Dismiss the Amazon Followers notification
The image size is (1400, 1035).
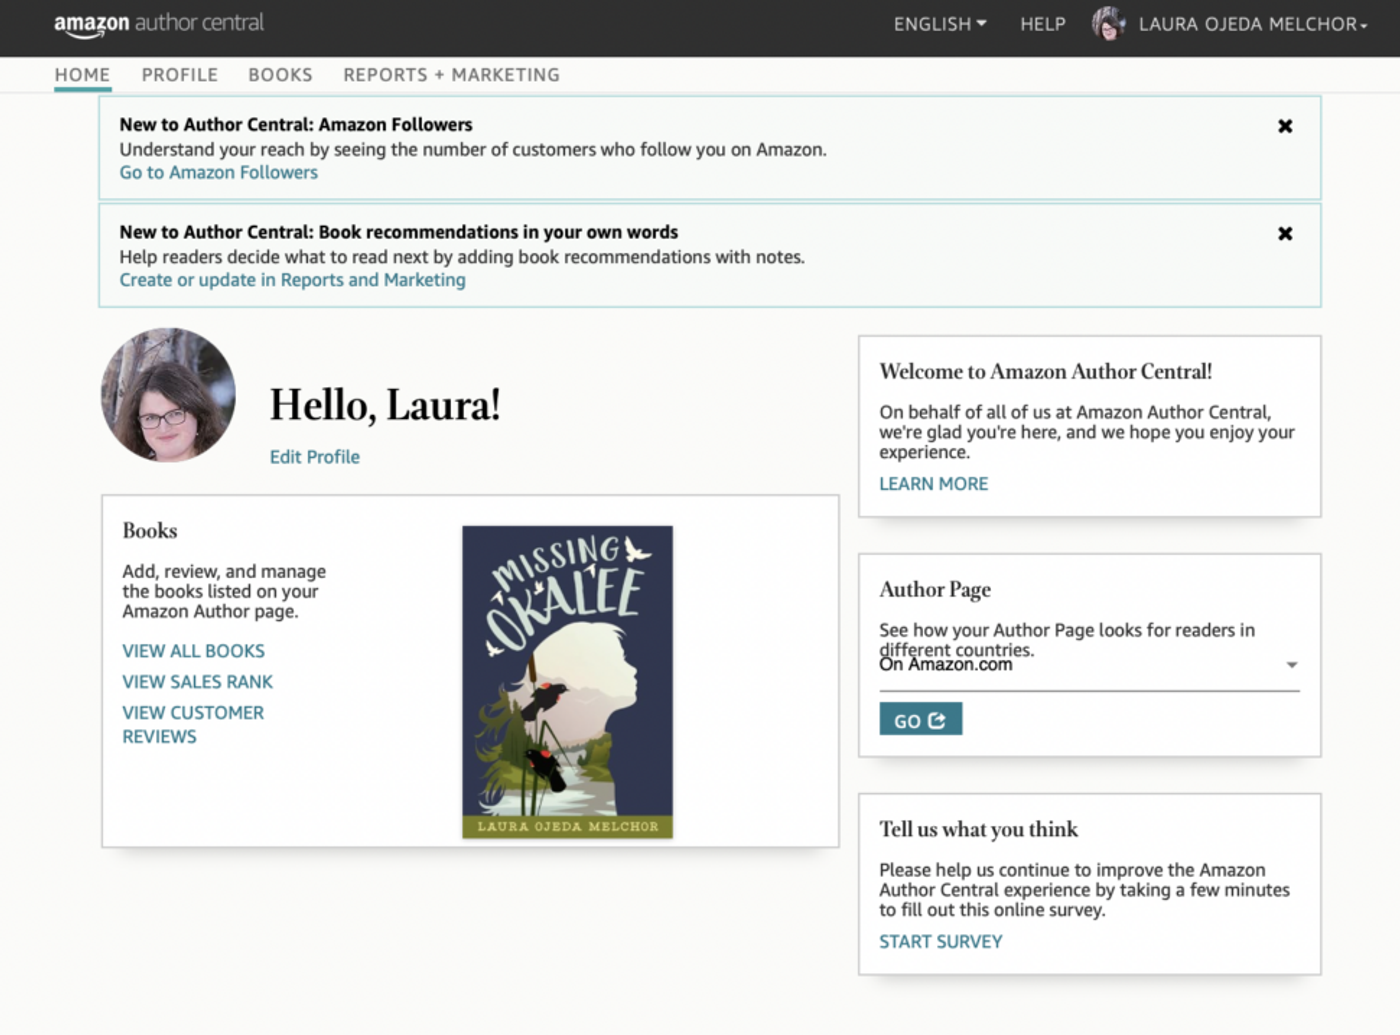[1285, 126]
